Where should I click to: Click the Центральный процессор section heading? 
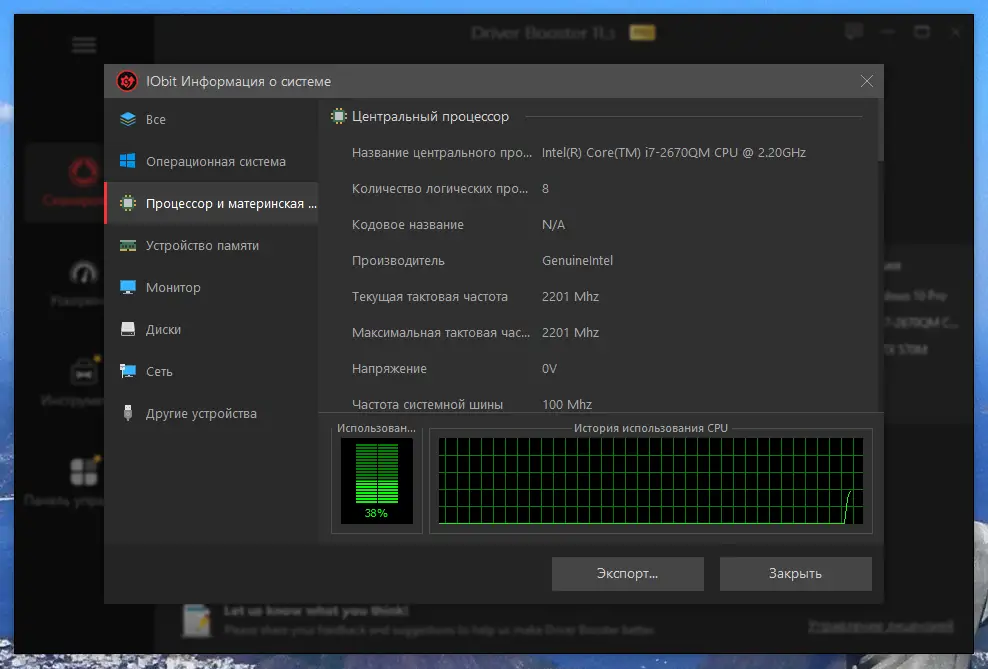click(x=430, y=117)
